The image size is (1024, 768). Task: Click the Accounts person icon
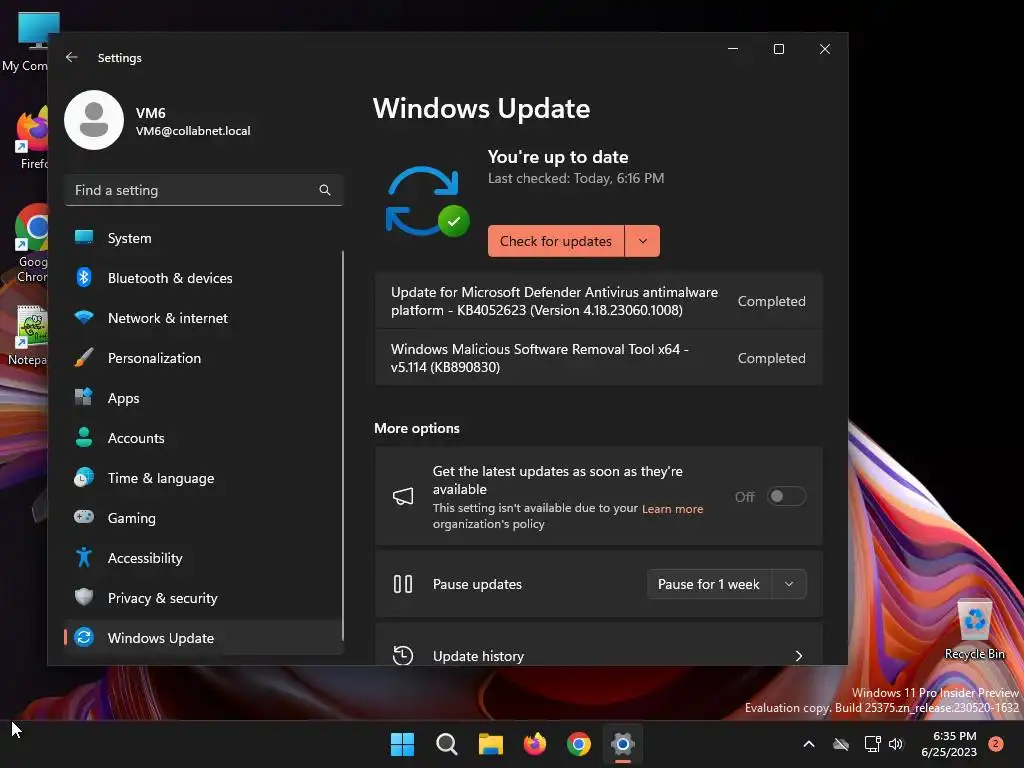84,437
